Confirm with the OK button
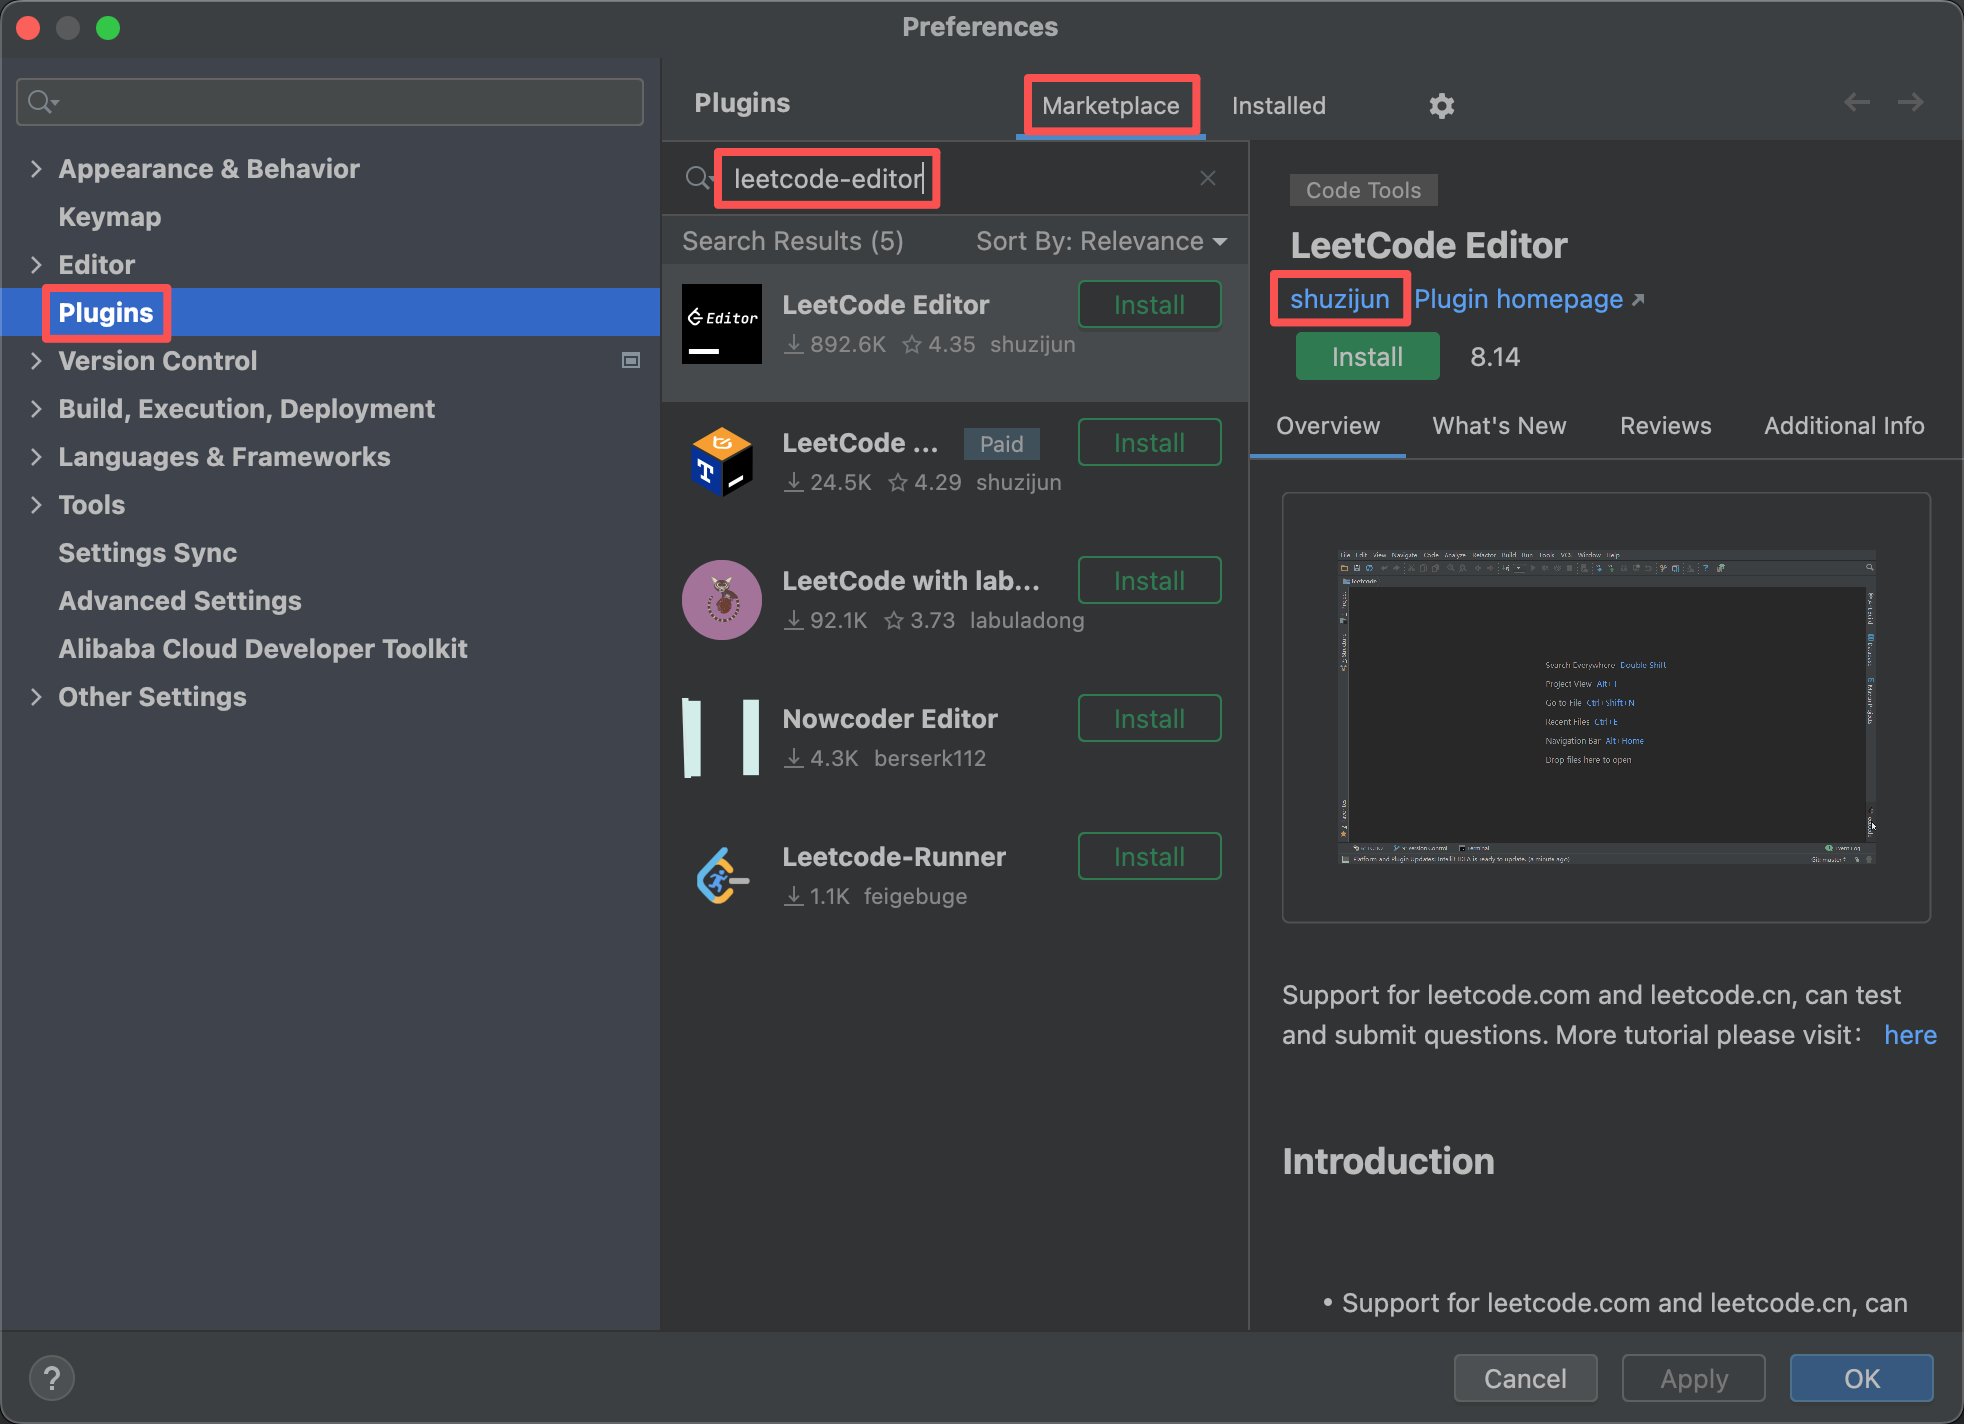This screenshot has height=1424, width=1964. click(x=1861, y=1378)
